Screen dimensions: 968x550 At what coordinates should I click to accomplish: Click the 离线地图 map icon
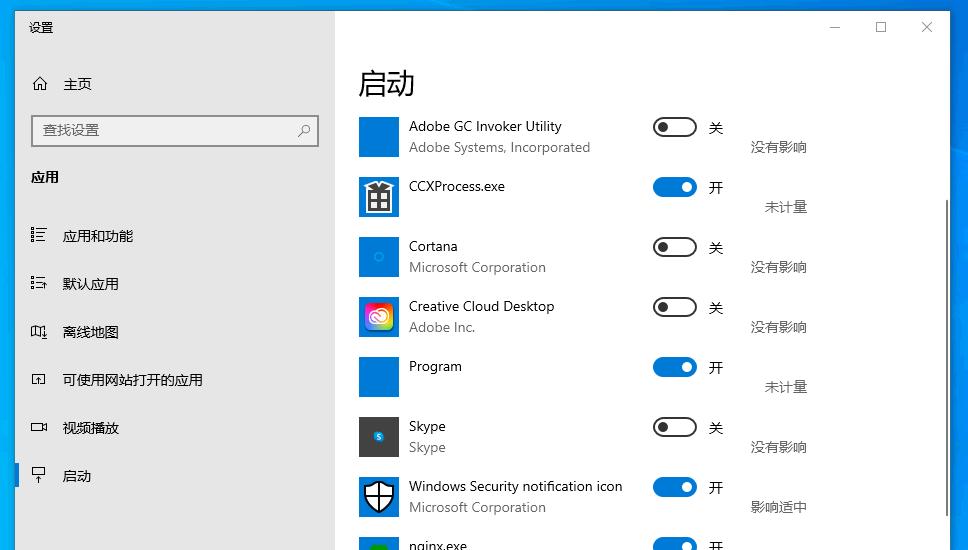38,331
